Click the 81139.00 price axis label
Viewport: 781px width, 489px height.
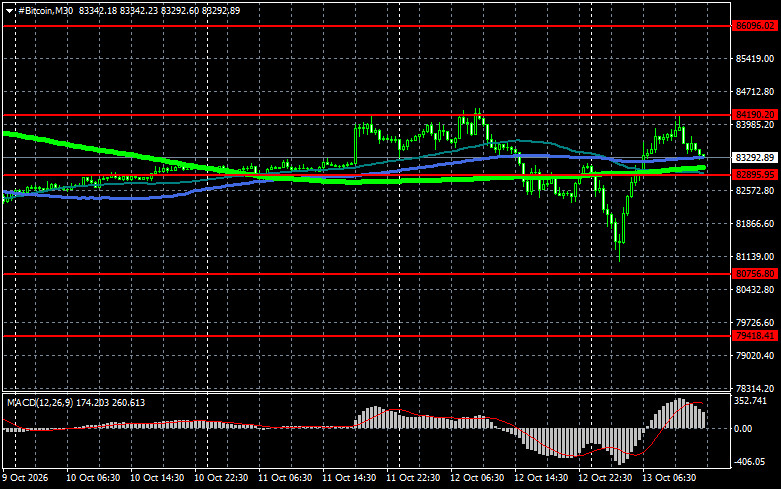point(755,256)
